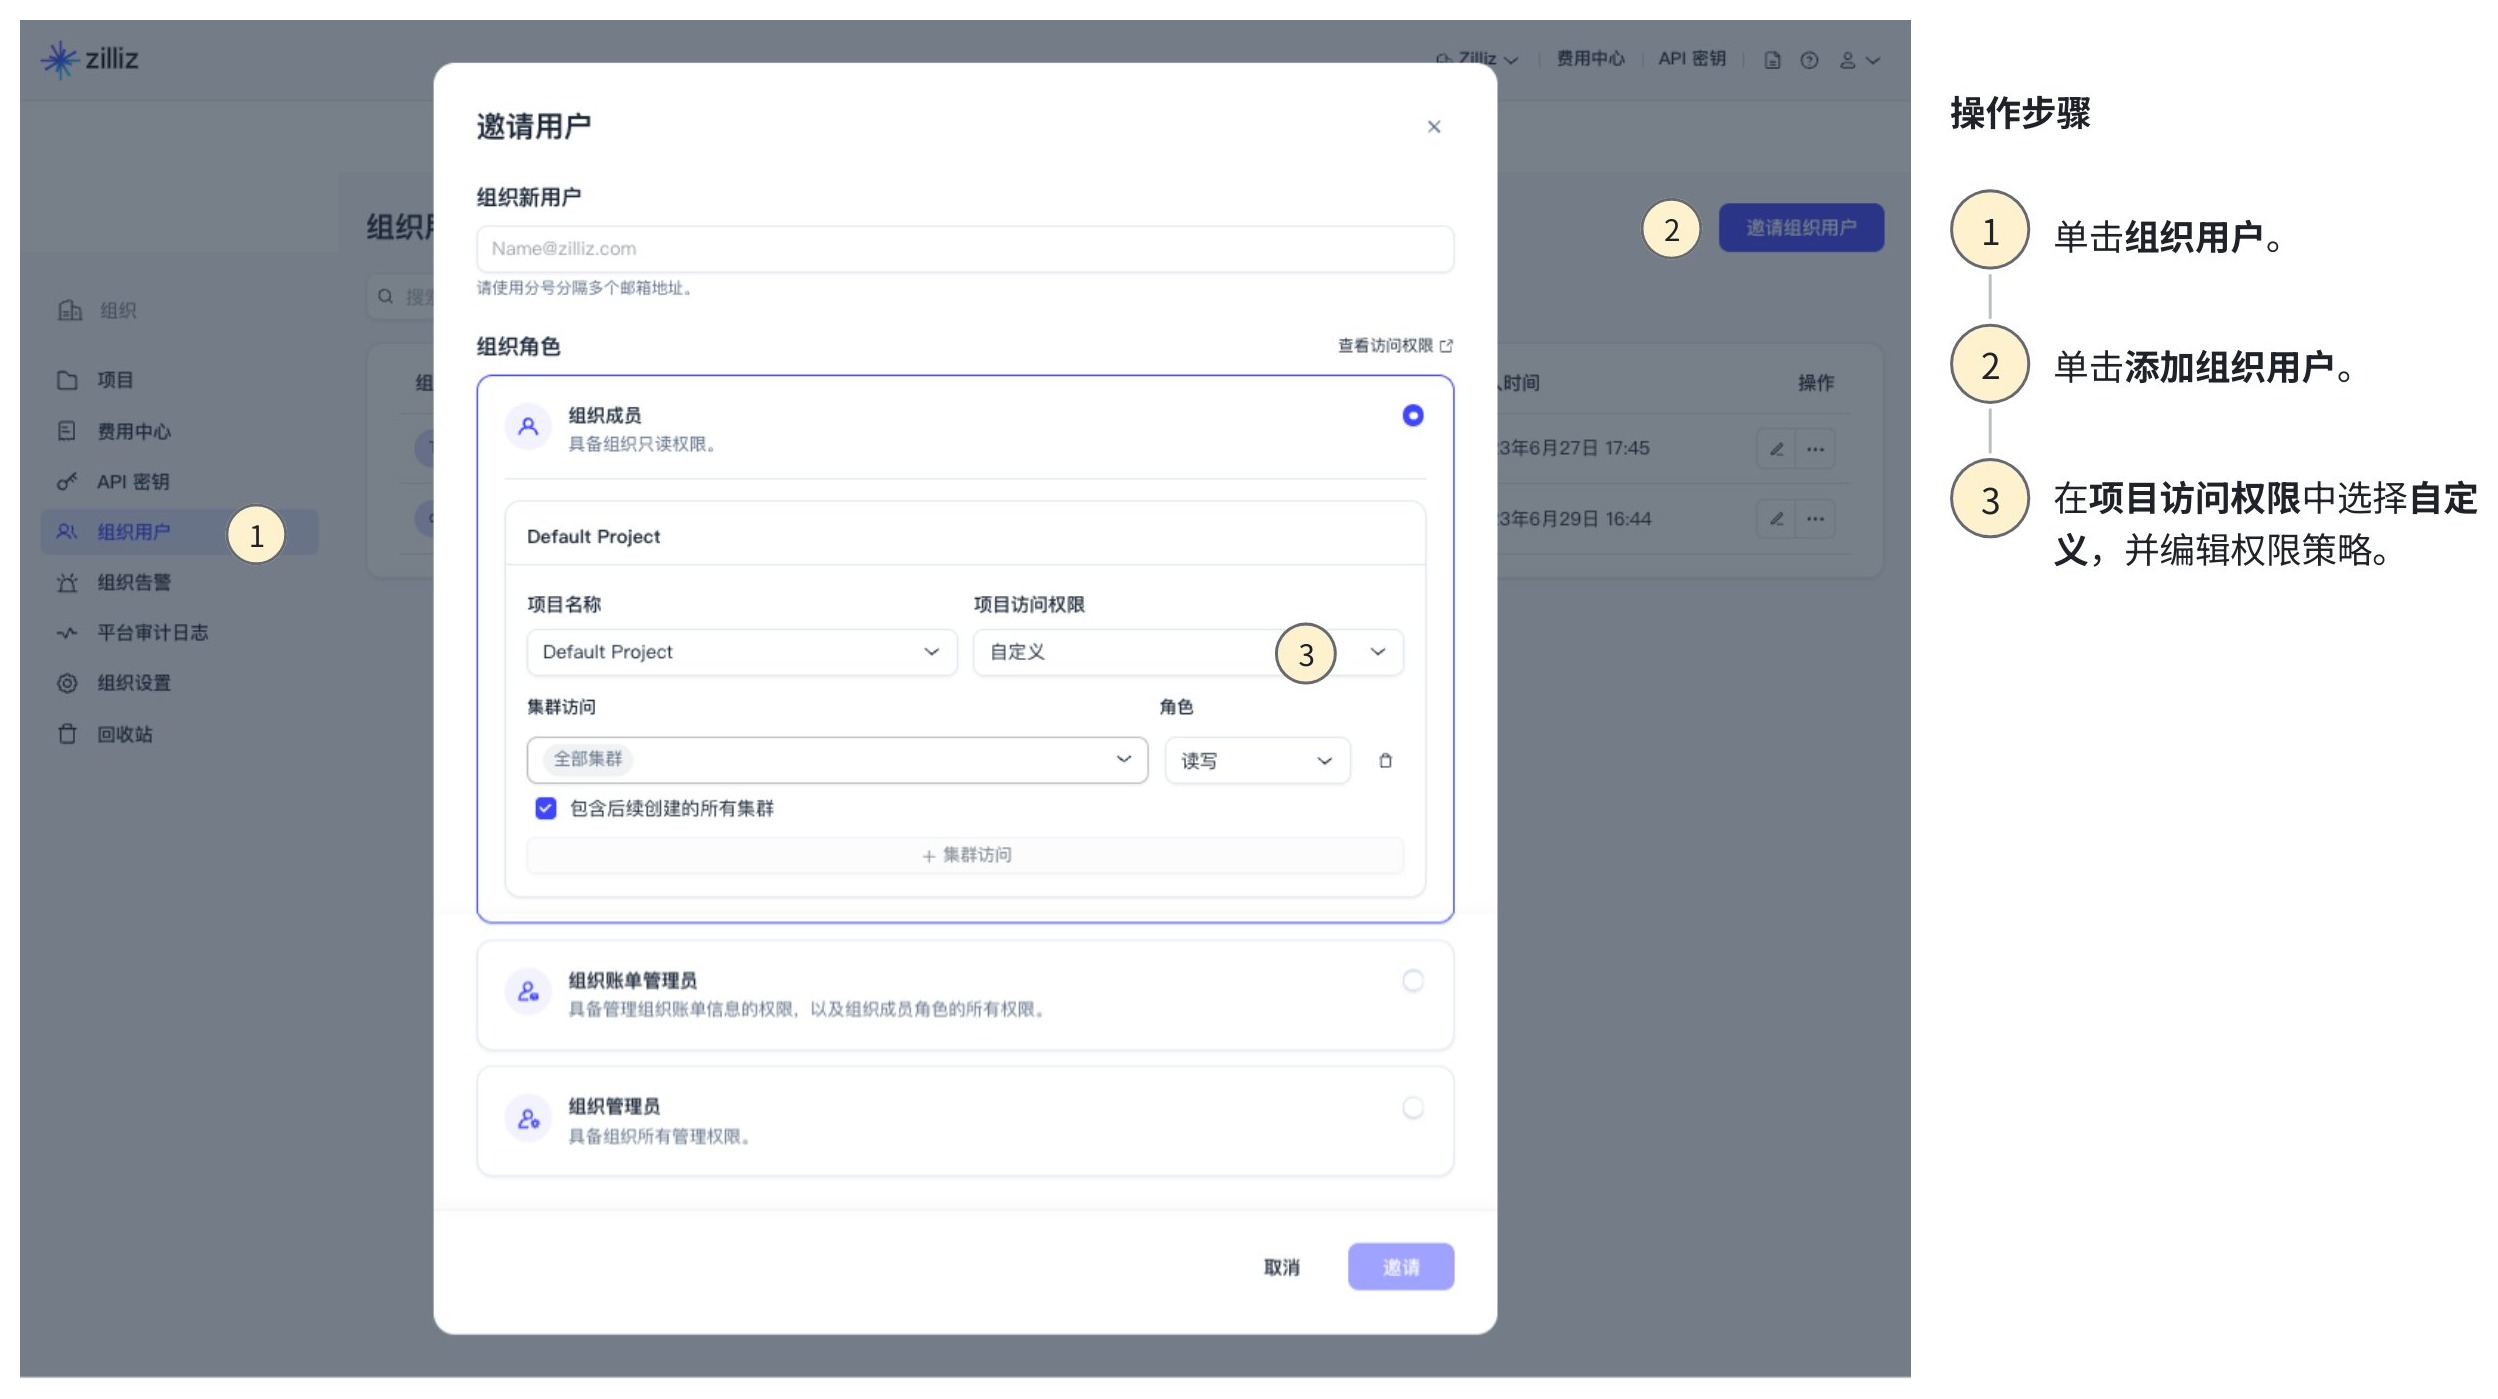Go to 回收站 in the sidebar
The height and width of the screenshot is (1399, 2498).
(124, 735)
